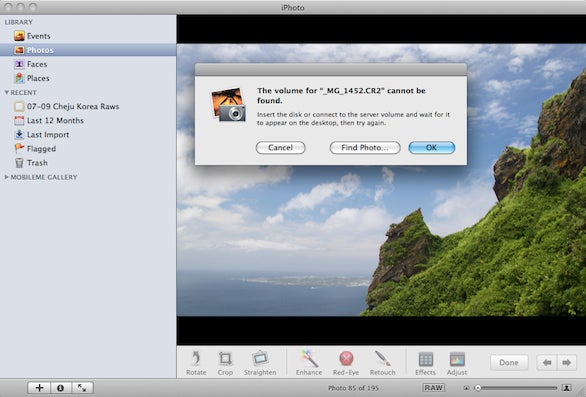The width and height of the screenshot is (586, 397).
Task: Click the Find Photo... button
Action: click(x=365, y=148)
